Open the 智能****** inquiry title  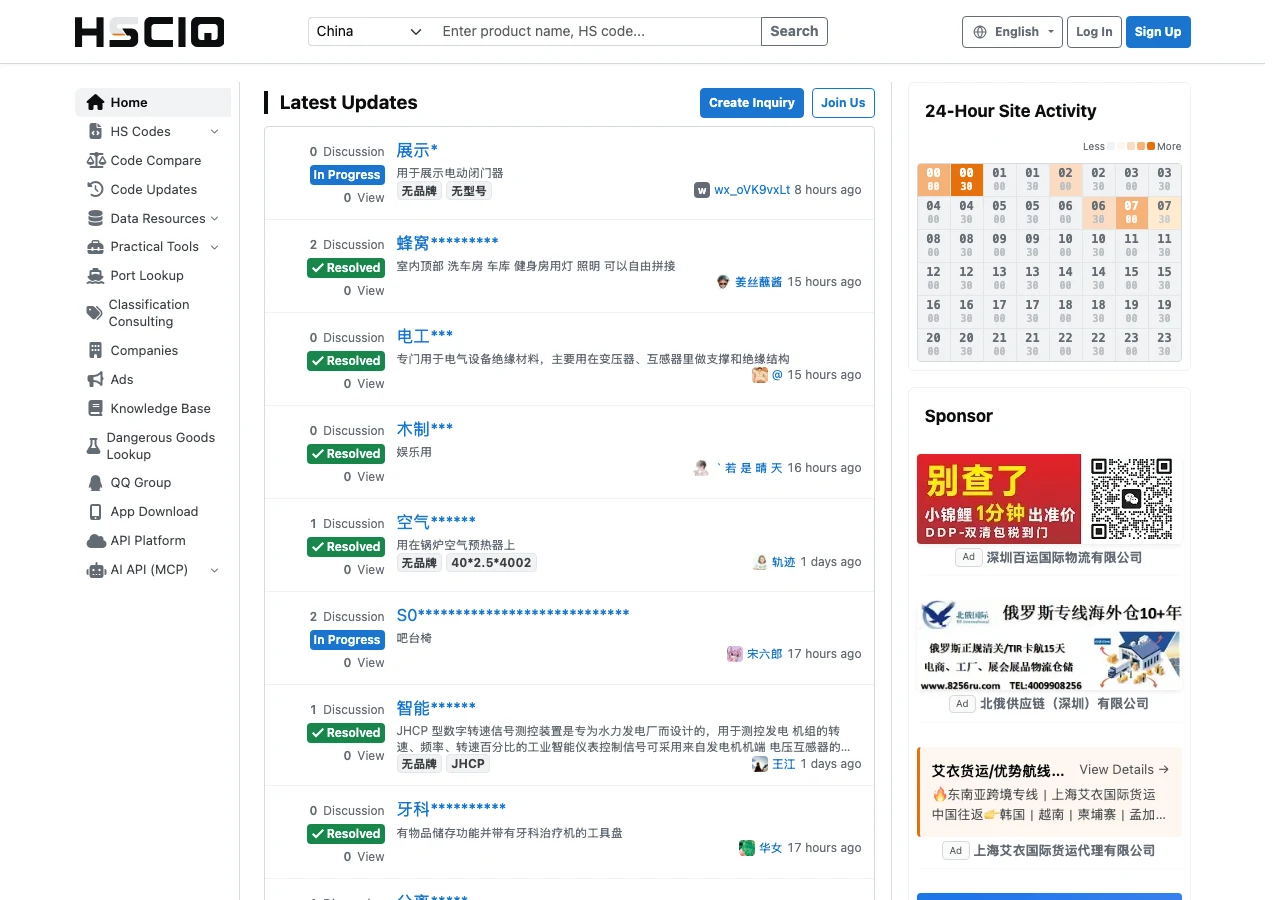(x=436, y=708)
